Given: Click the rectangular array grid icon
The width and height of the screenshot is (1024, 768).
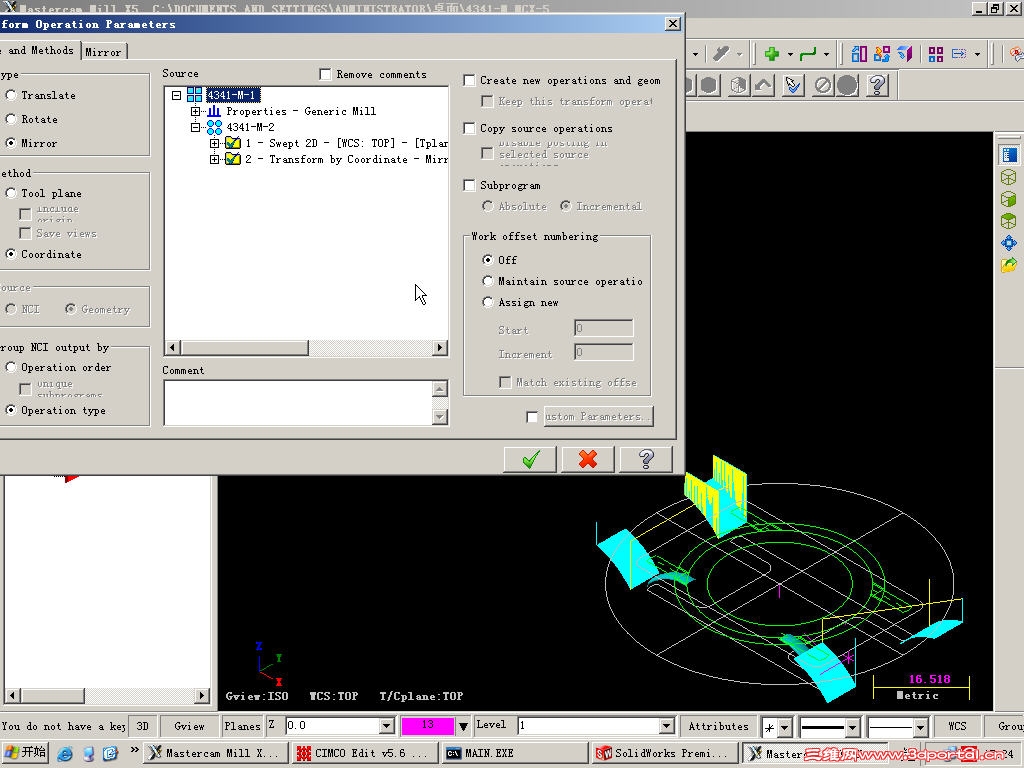Looking at the screenshot, I should (x=936, y=54).
